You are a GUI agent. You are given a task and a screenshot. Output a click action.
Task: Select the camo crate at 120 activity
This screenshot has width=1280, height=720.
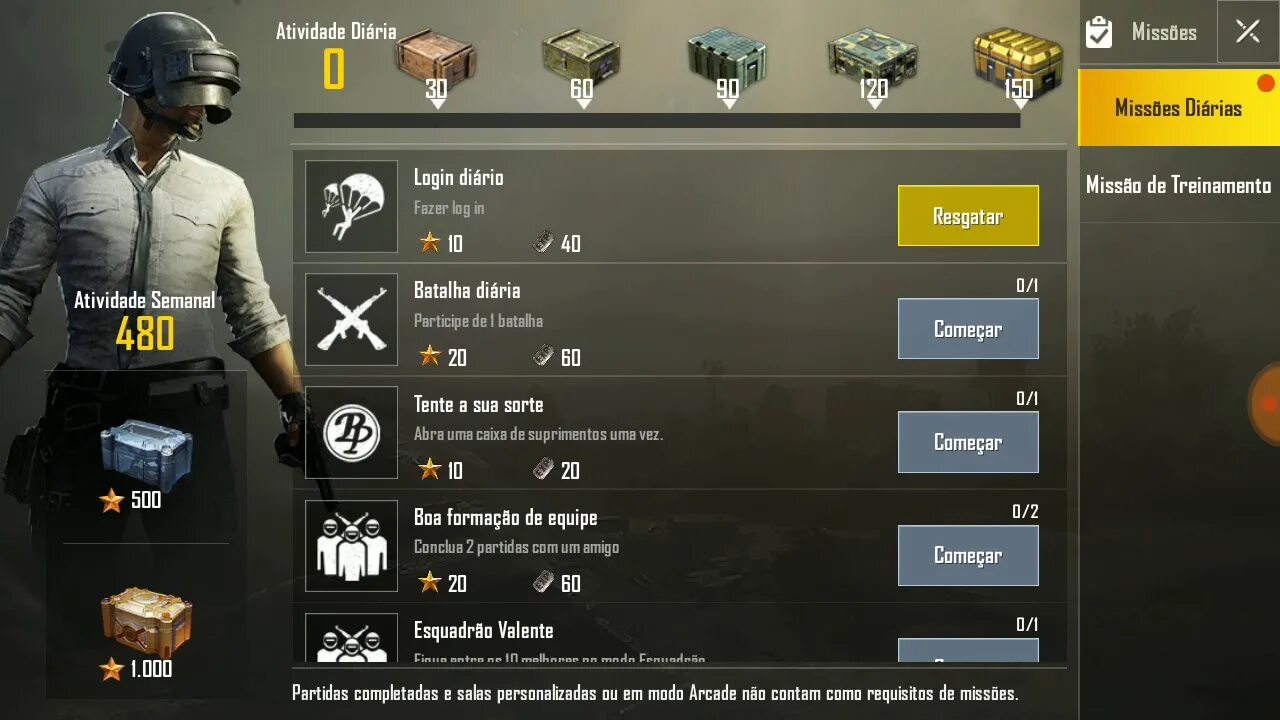[873, 59]
